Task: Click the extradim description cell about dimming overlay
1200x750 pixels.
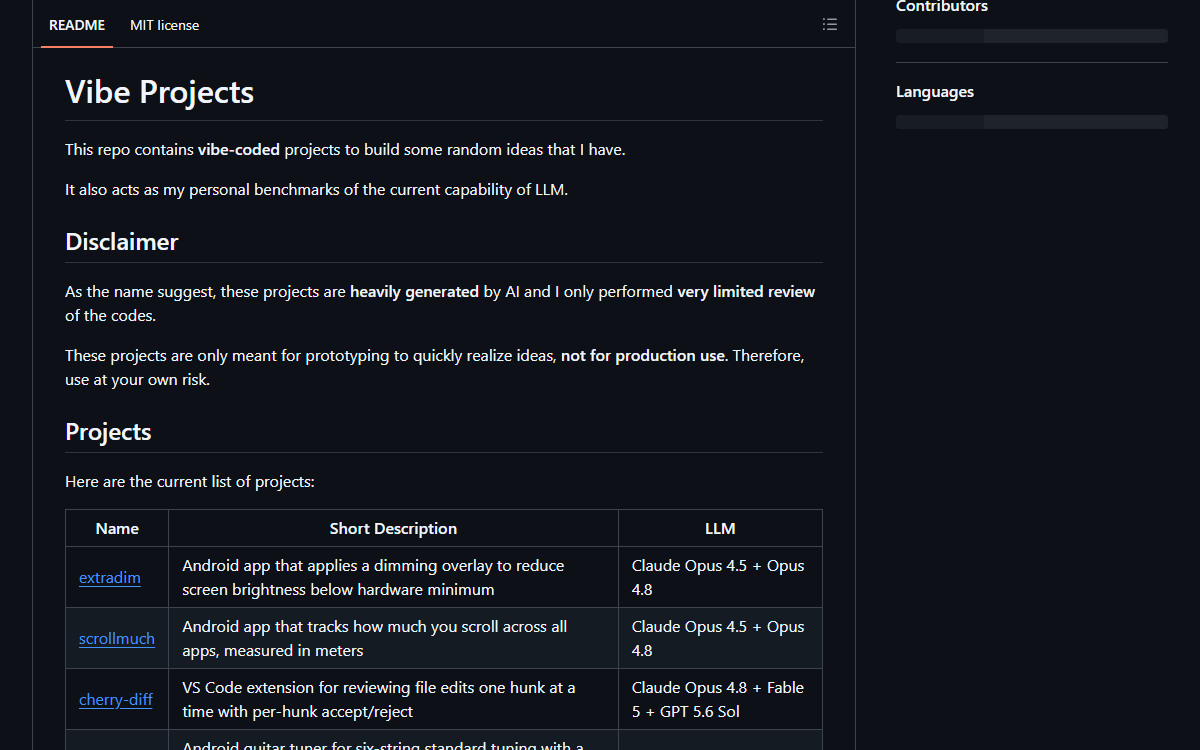Action: click(394, 578)
